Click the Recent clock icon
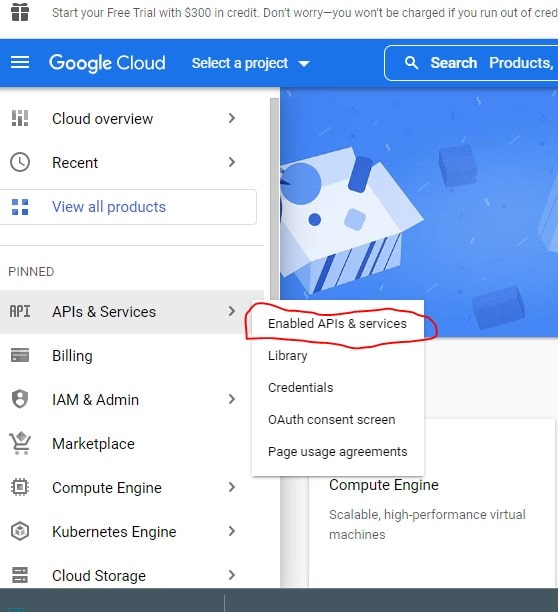 tap(20, 162)
